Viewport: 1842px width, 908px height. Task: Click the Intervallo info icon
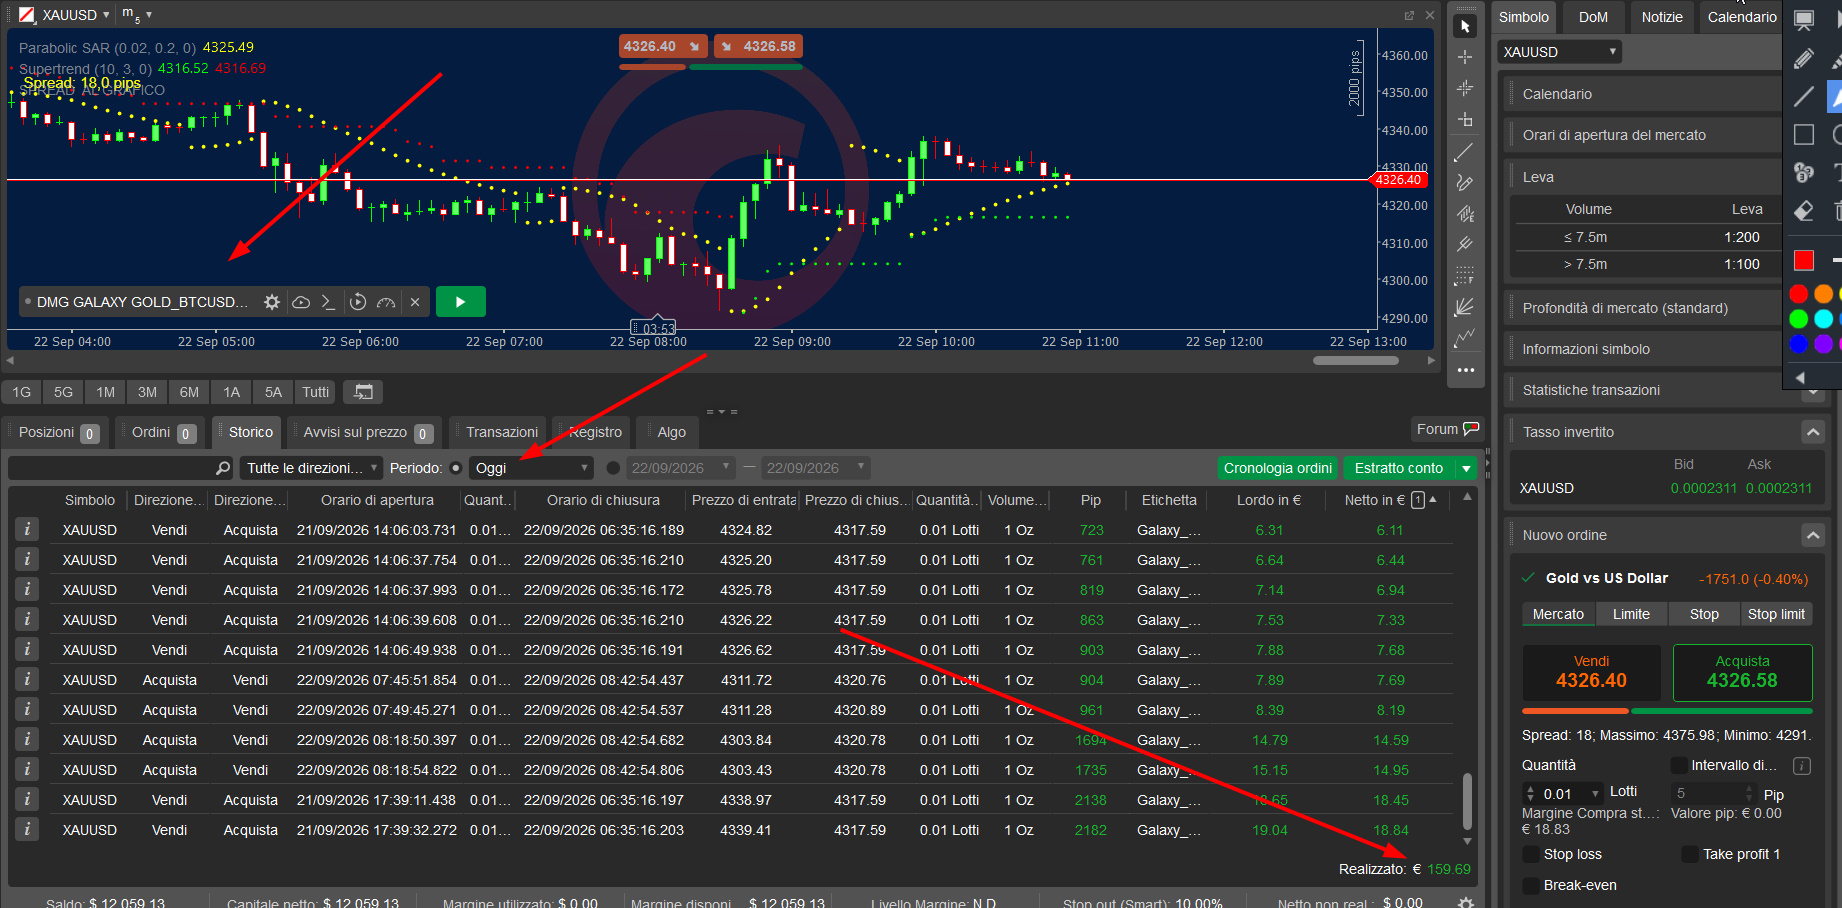(1802, 766)
